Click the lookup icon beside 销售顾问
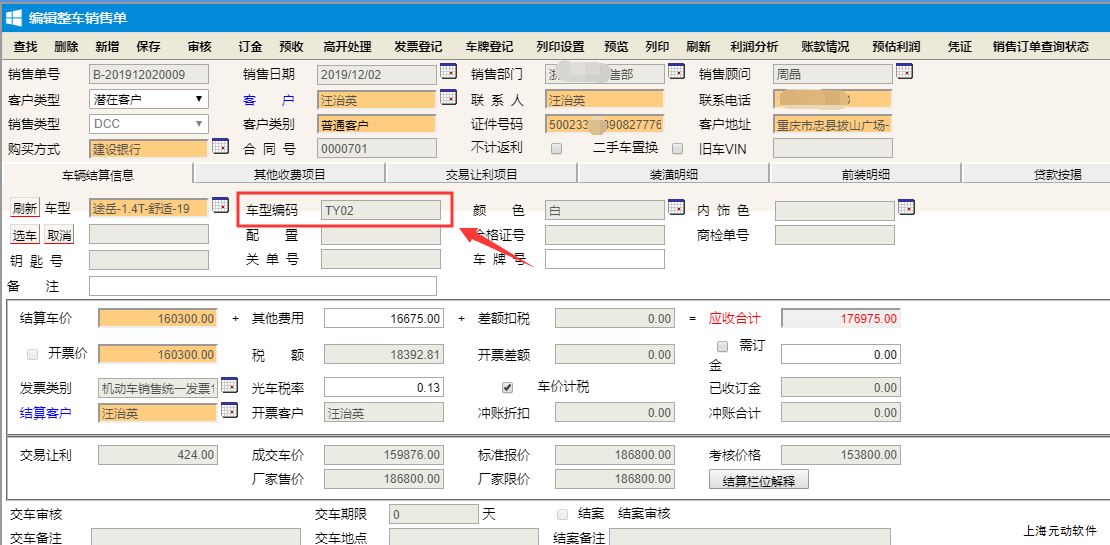This screenshot has height=545, width=1110. (x=904, y=72)
